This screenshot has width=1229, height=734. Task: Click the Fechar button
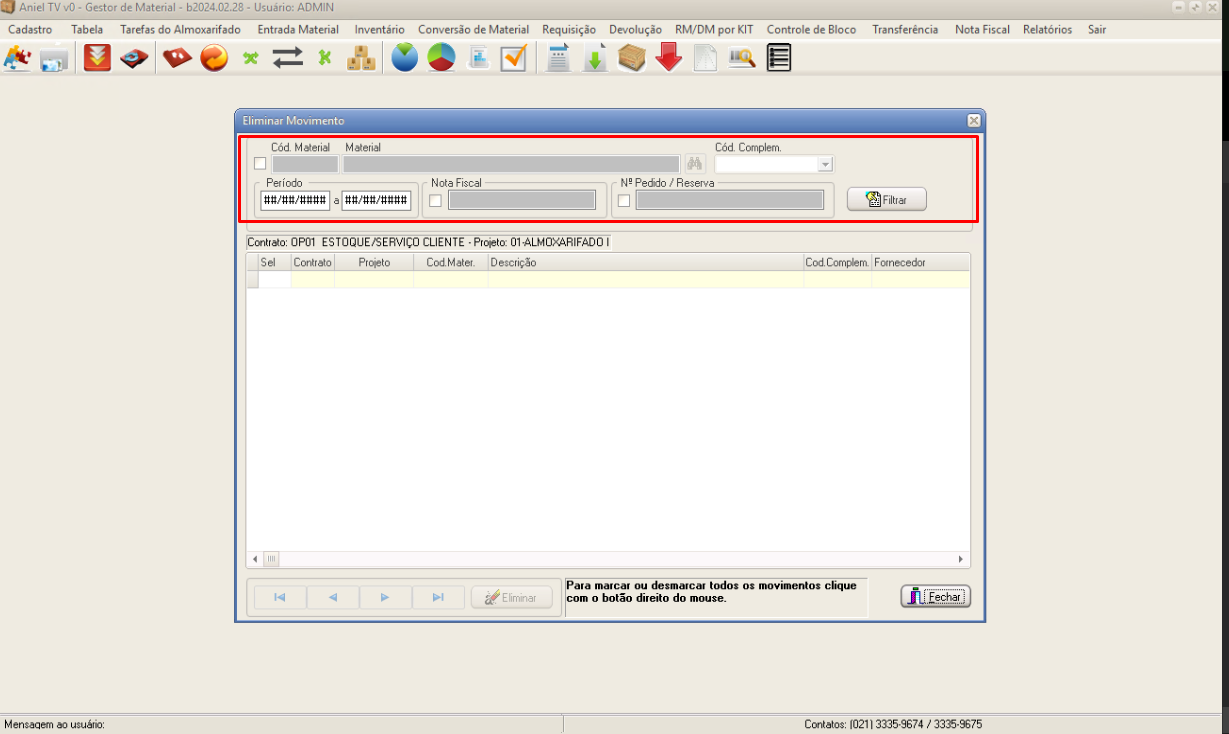click(x=936, y=597)
